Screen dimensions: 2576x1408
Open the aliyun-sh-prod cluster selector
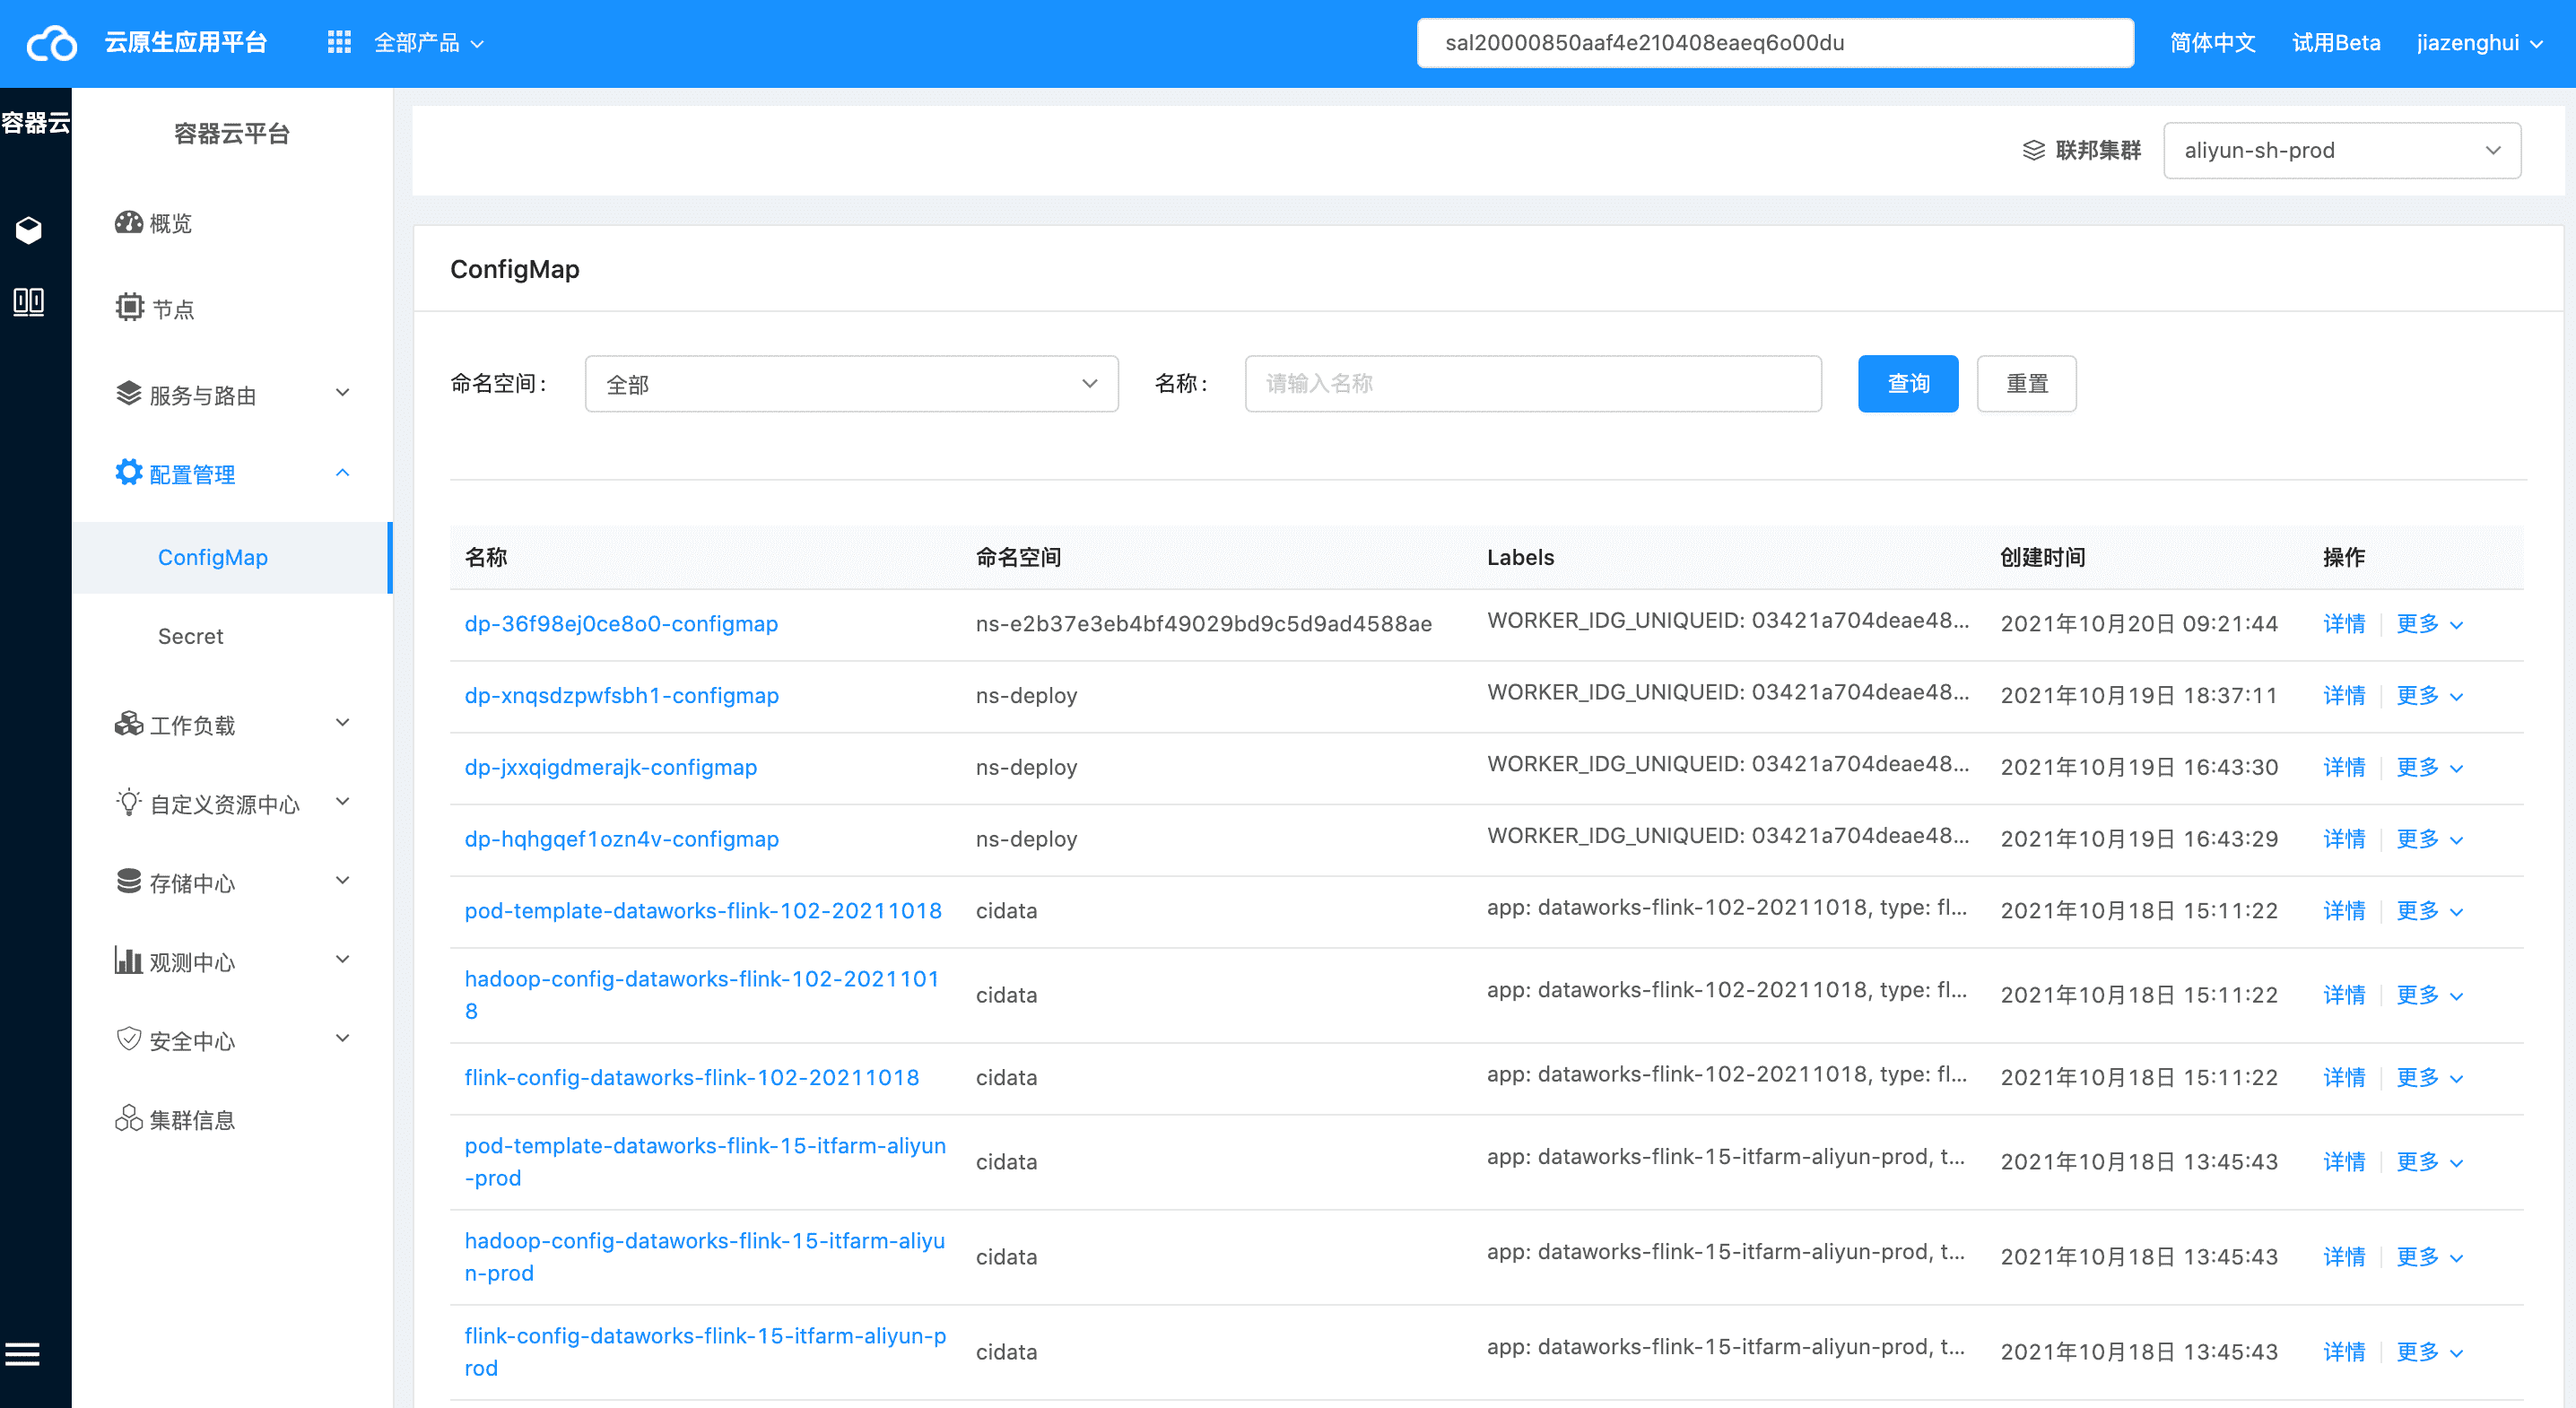(x=2342, y=150)
